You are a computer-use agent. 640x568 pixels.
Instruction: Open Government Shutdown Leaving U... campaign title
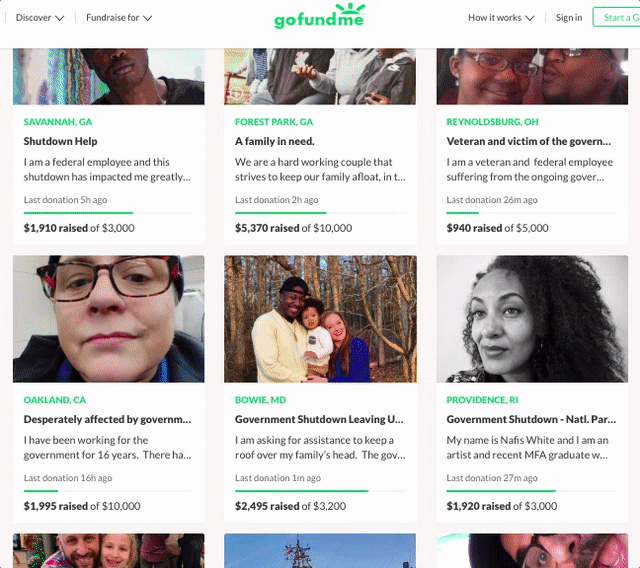[319, 419]
